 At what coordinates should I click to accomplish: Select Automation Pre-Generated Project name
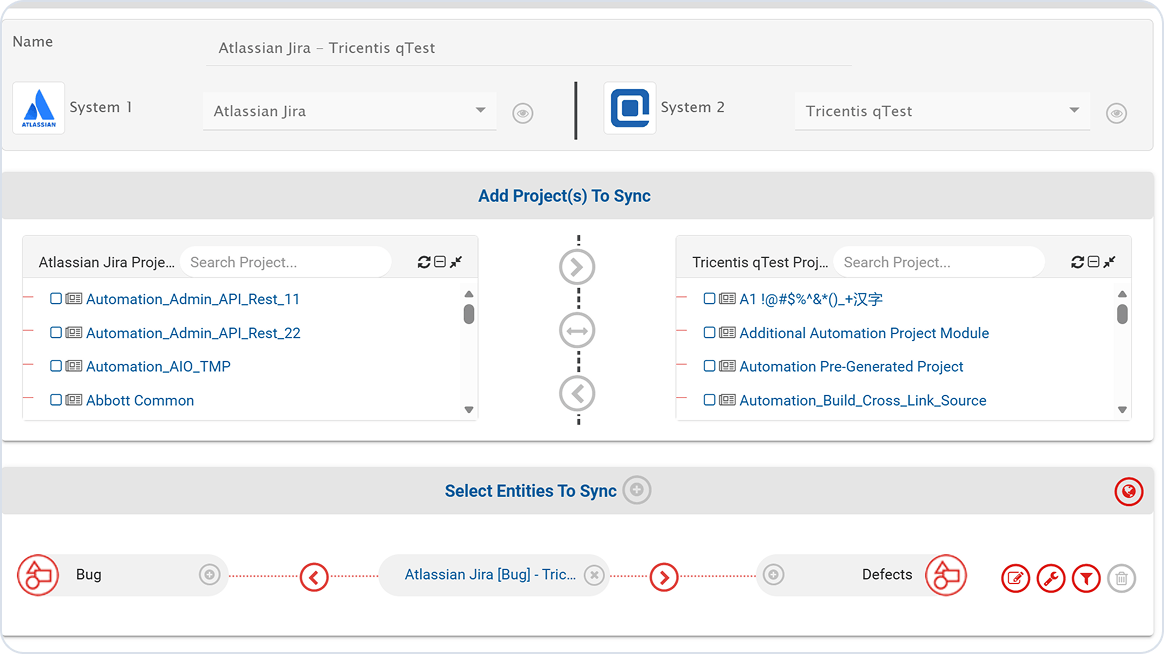pyautogui.click(x=851, y=367)
